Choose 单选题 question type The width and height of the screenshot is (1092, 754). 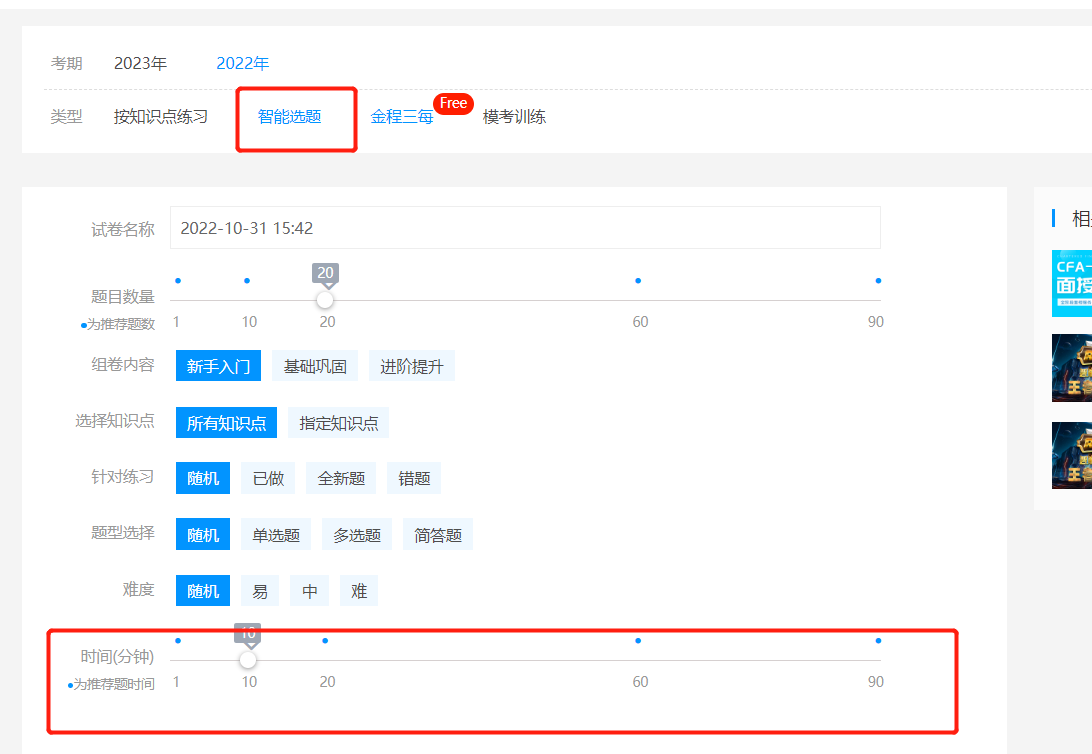(276, 535)
